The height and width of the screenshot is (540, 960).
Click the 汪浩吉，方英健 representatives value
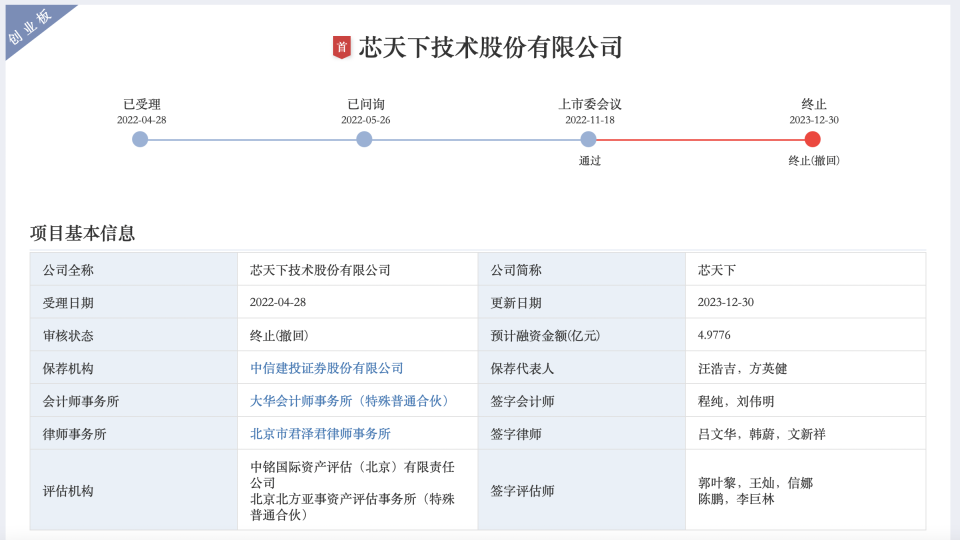click(x=743, y=369)
